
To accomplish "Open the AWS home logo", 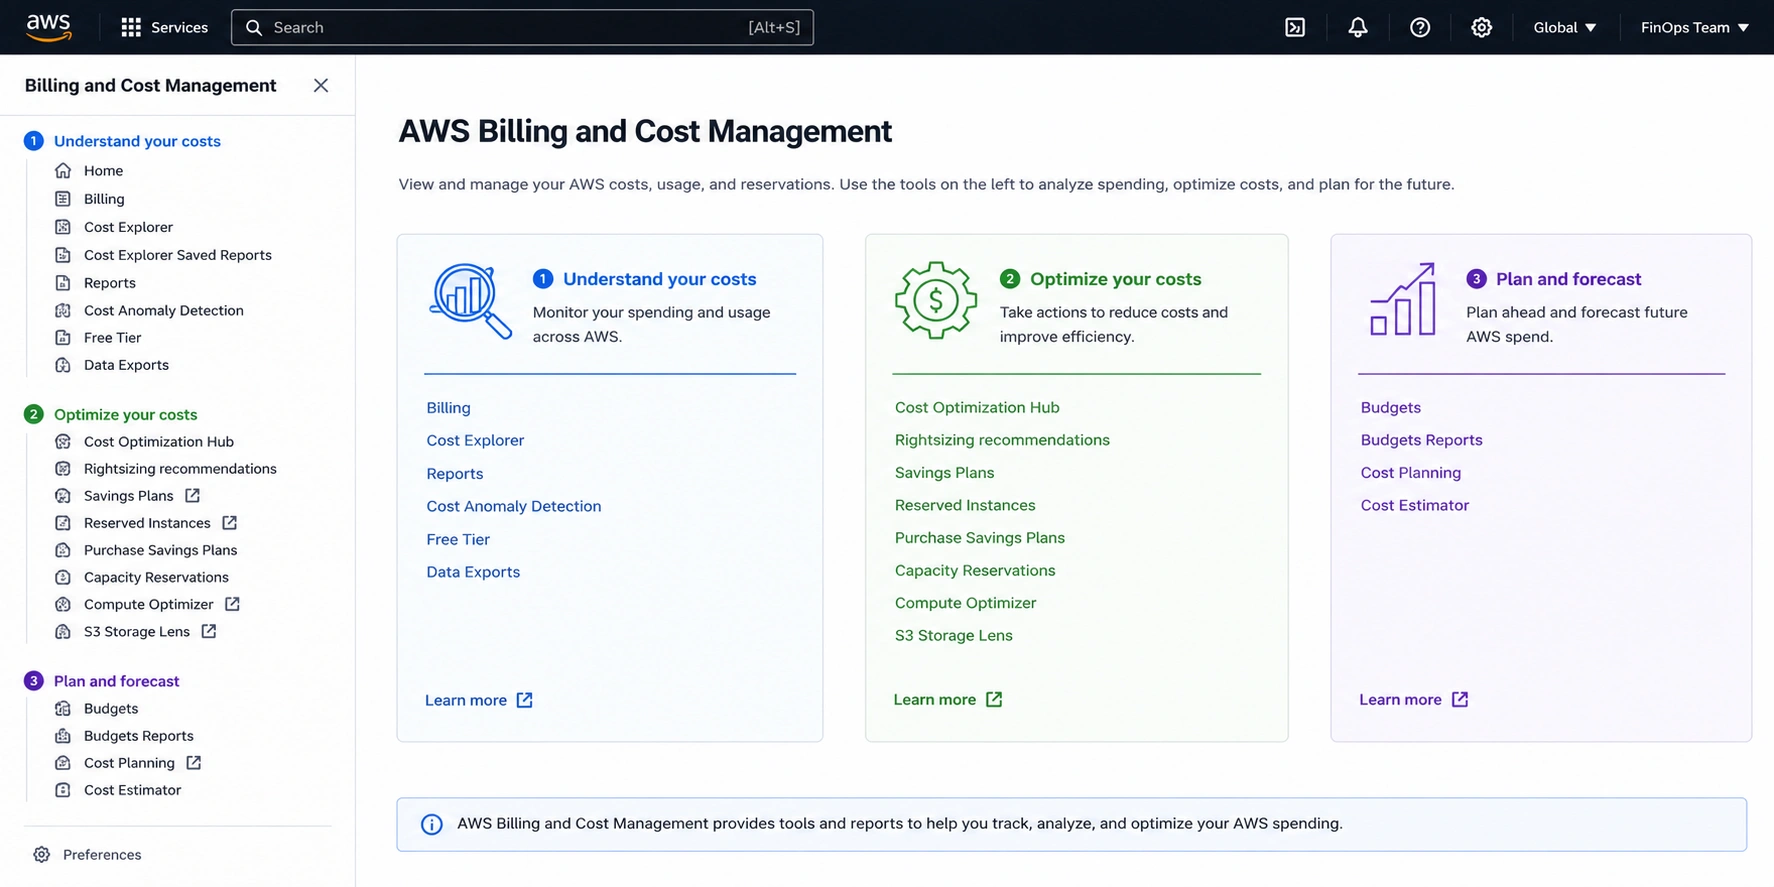I will pyautogui.click(x=48, y=27).
